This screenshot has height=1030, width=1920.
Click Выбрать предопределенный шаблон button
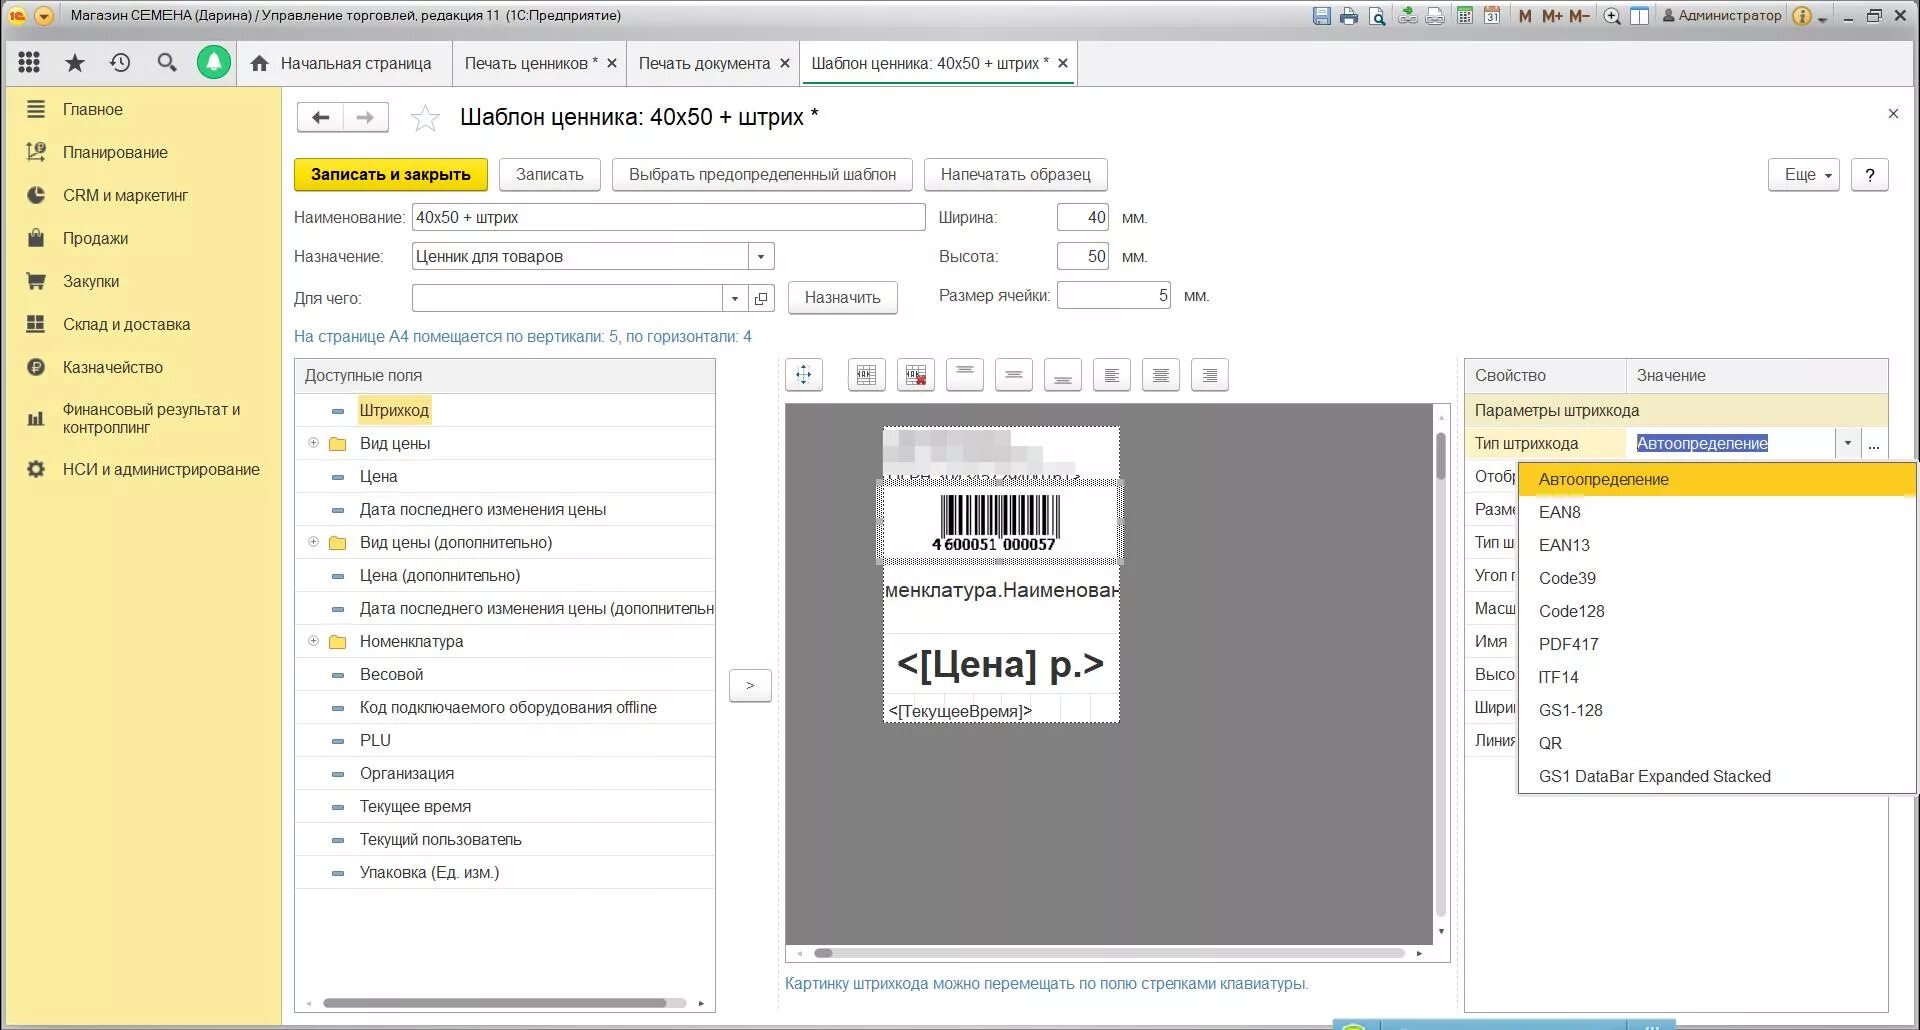[x=762, y=175]
